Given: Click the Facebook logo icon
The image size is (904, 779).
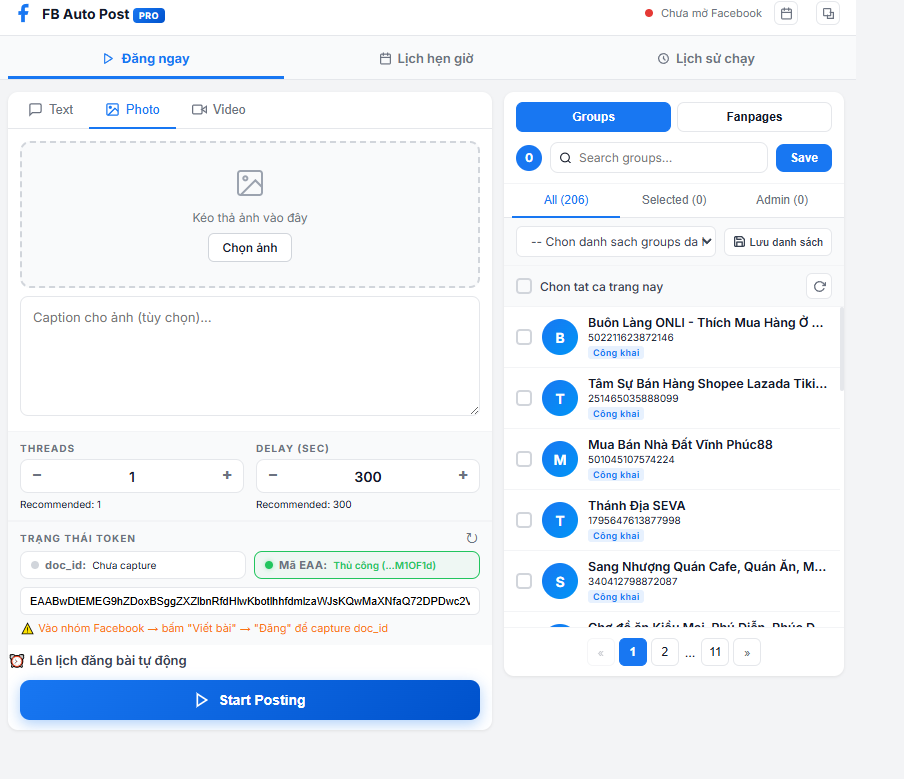Looking at the screenshot, I should [x=23, y=13].
